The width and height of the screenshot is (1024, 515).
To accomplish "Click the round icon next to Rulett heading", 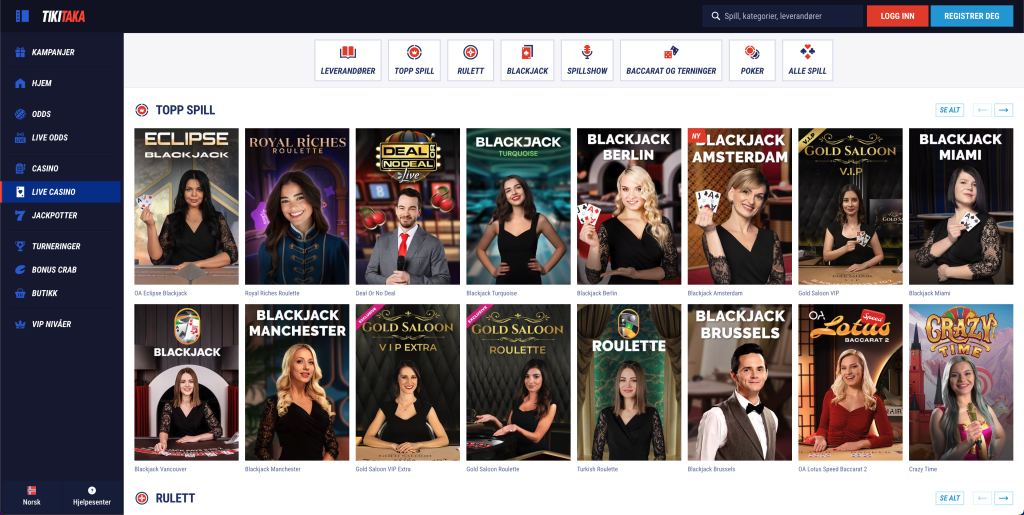I will (142, 499).
